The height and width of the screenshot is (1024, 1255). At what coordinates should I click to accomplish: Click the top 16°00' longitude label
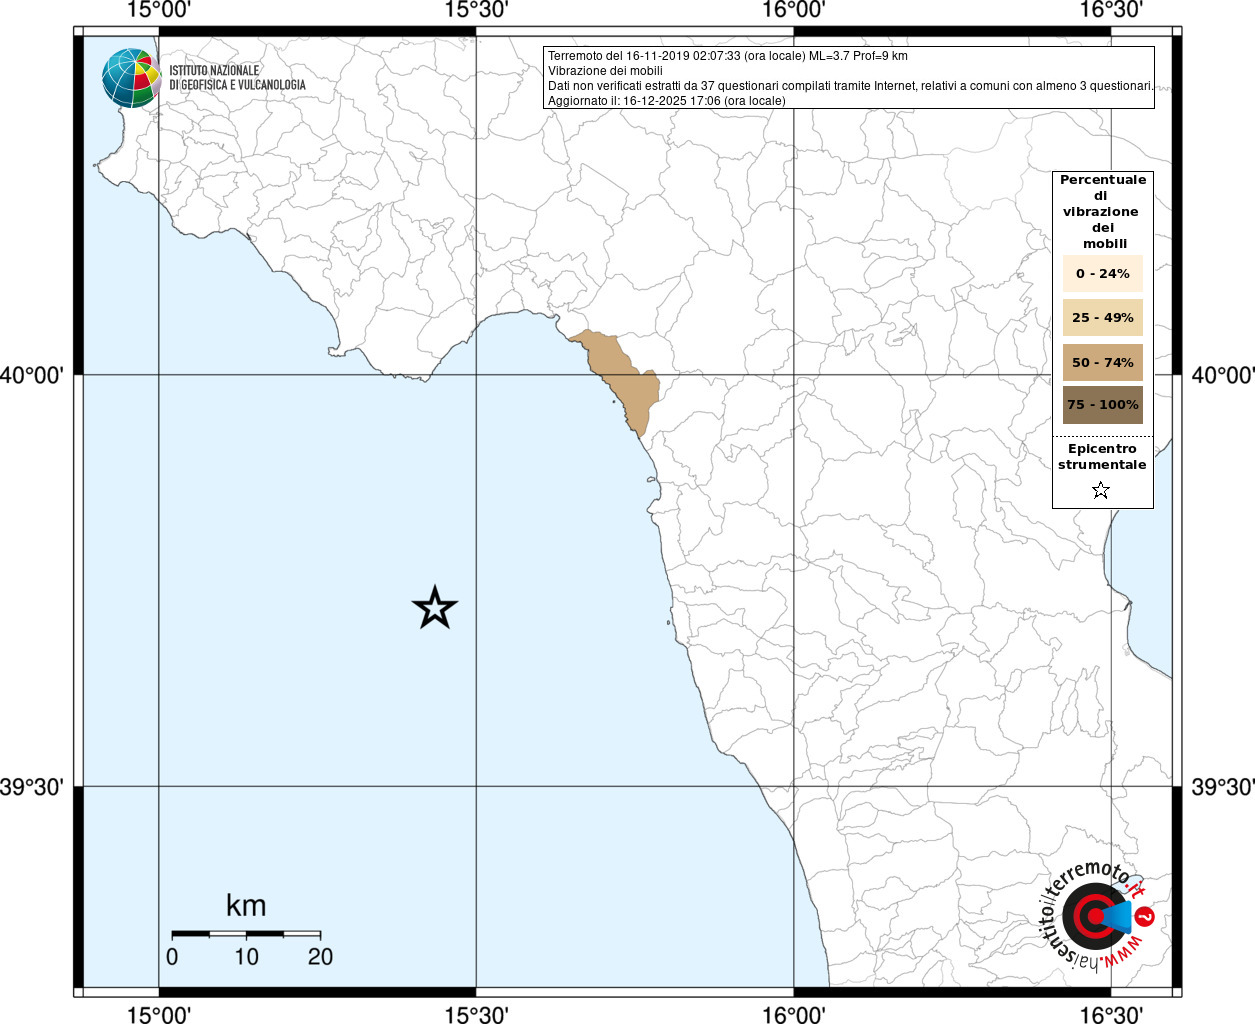pyautogui.click(x=794, y=10)
